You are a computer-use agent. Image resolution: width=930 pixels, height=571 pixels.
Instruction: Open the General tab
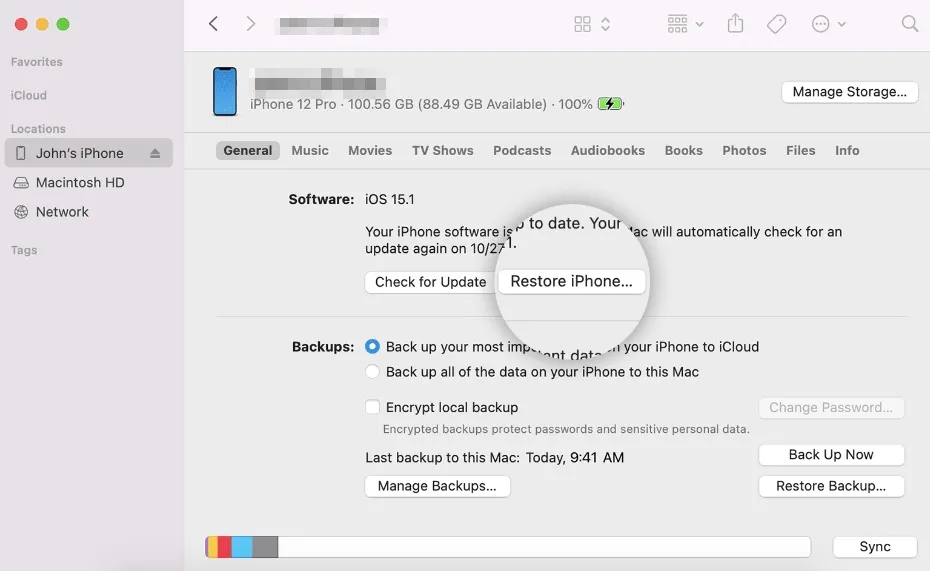coord(247,151)
